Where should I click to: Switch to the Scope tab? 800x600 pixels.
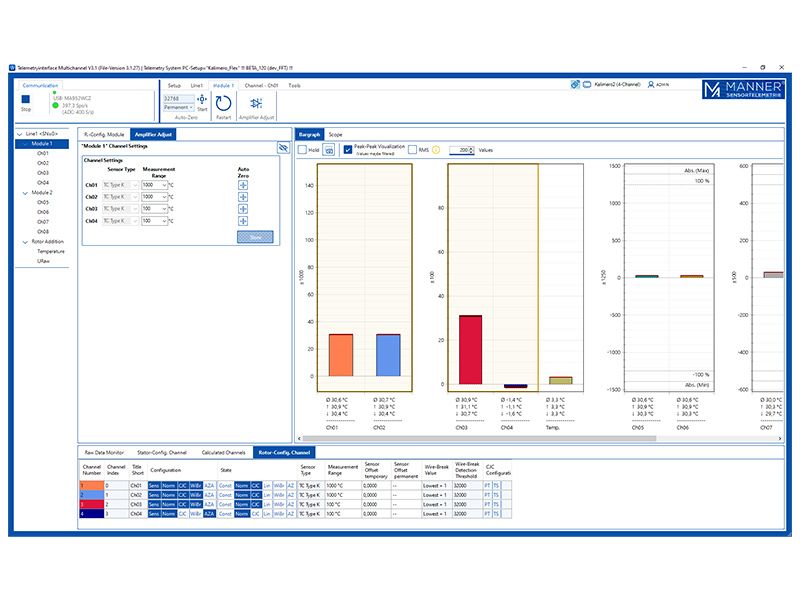[336, 135]
